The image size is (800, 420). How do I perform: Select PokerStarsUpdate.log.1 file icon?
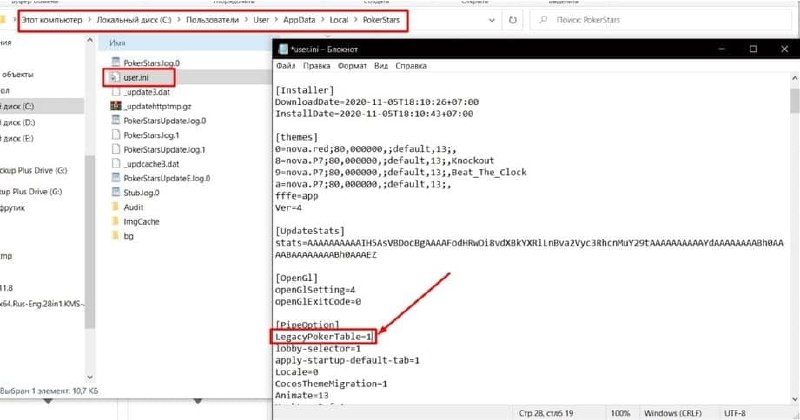point(116,149)
